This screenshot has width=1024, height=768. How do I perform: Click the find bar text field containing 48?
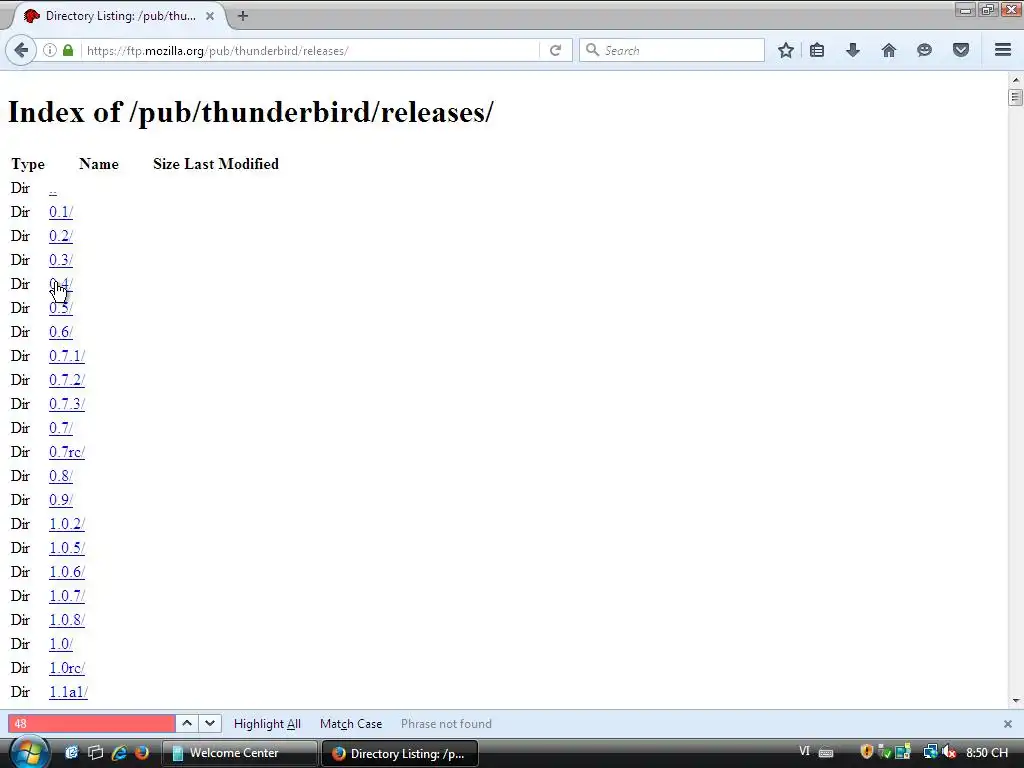click(x=91, y=724)
